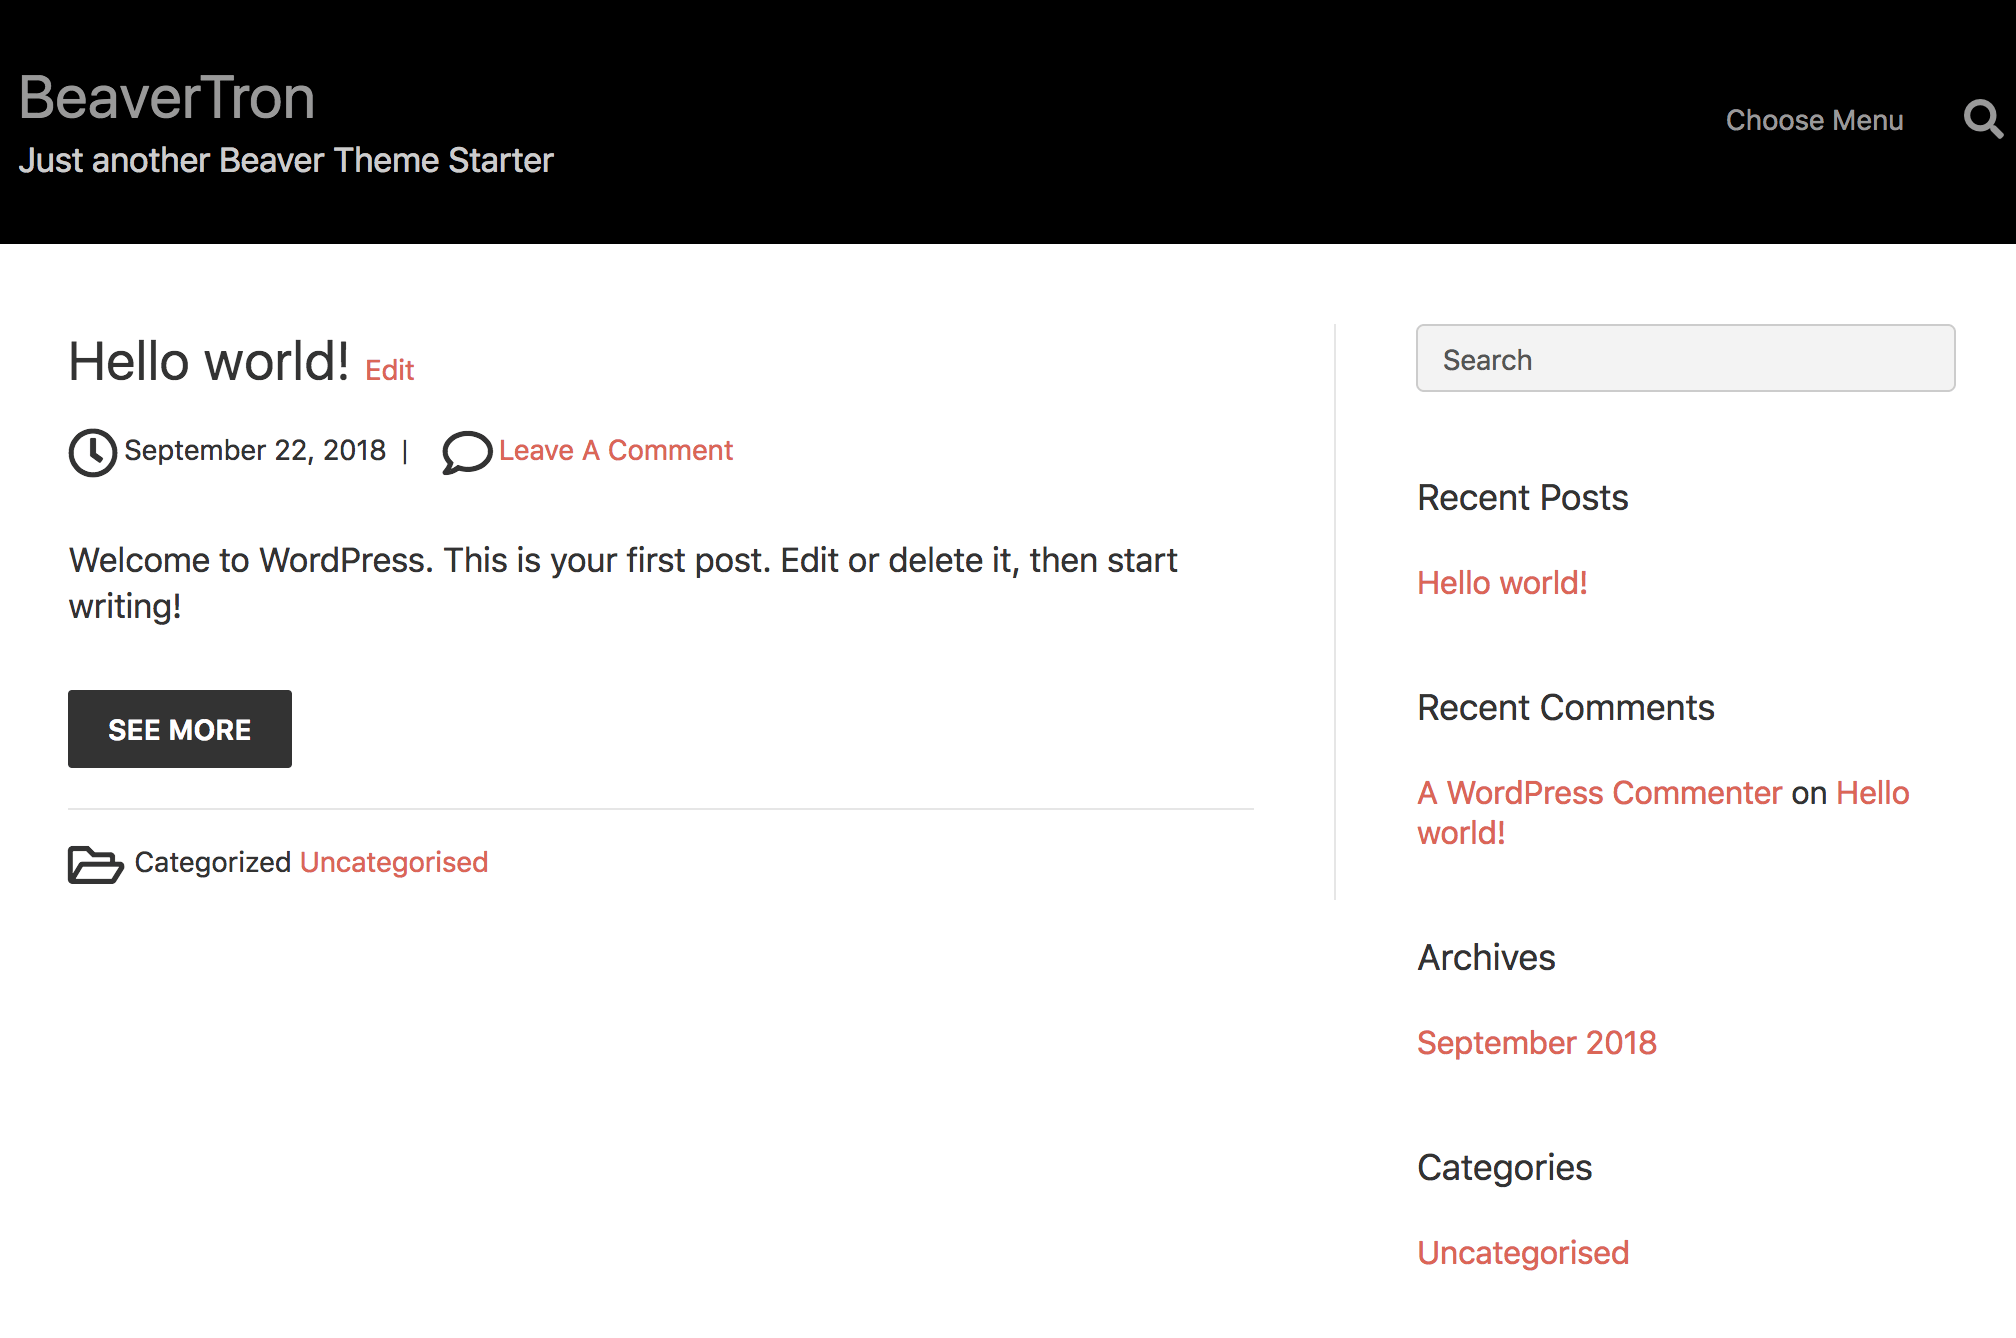The width and height of the screenshot is (2016, 1338).
Task: Open Uncategorised under sidebar Categories
Action: 1522,1253
